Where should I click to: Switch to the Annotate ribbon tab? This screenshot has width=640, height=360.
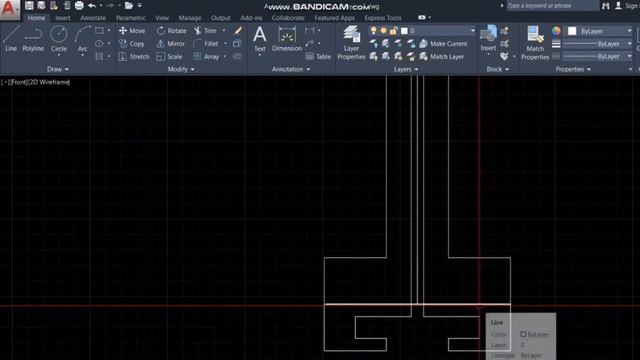click(x=93, y=18)
